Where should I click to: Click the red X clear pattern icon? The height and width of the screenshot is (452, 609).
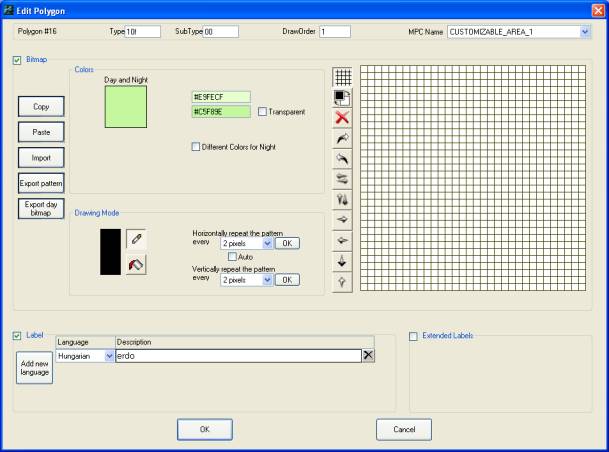point(343,118)
